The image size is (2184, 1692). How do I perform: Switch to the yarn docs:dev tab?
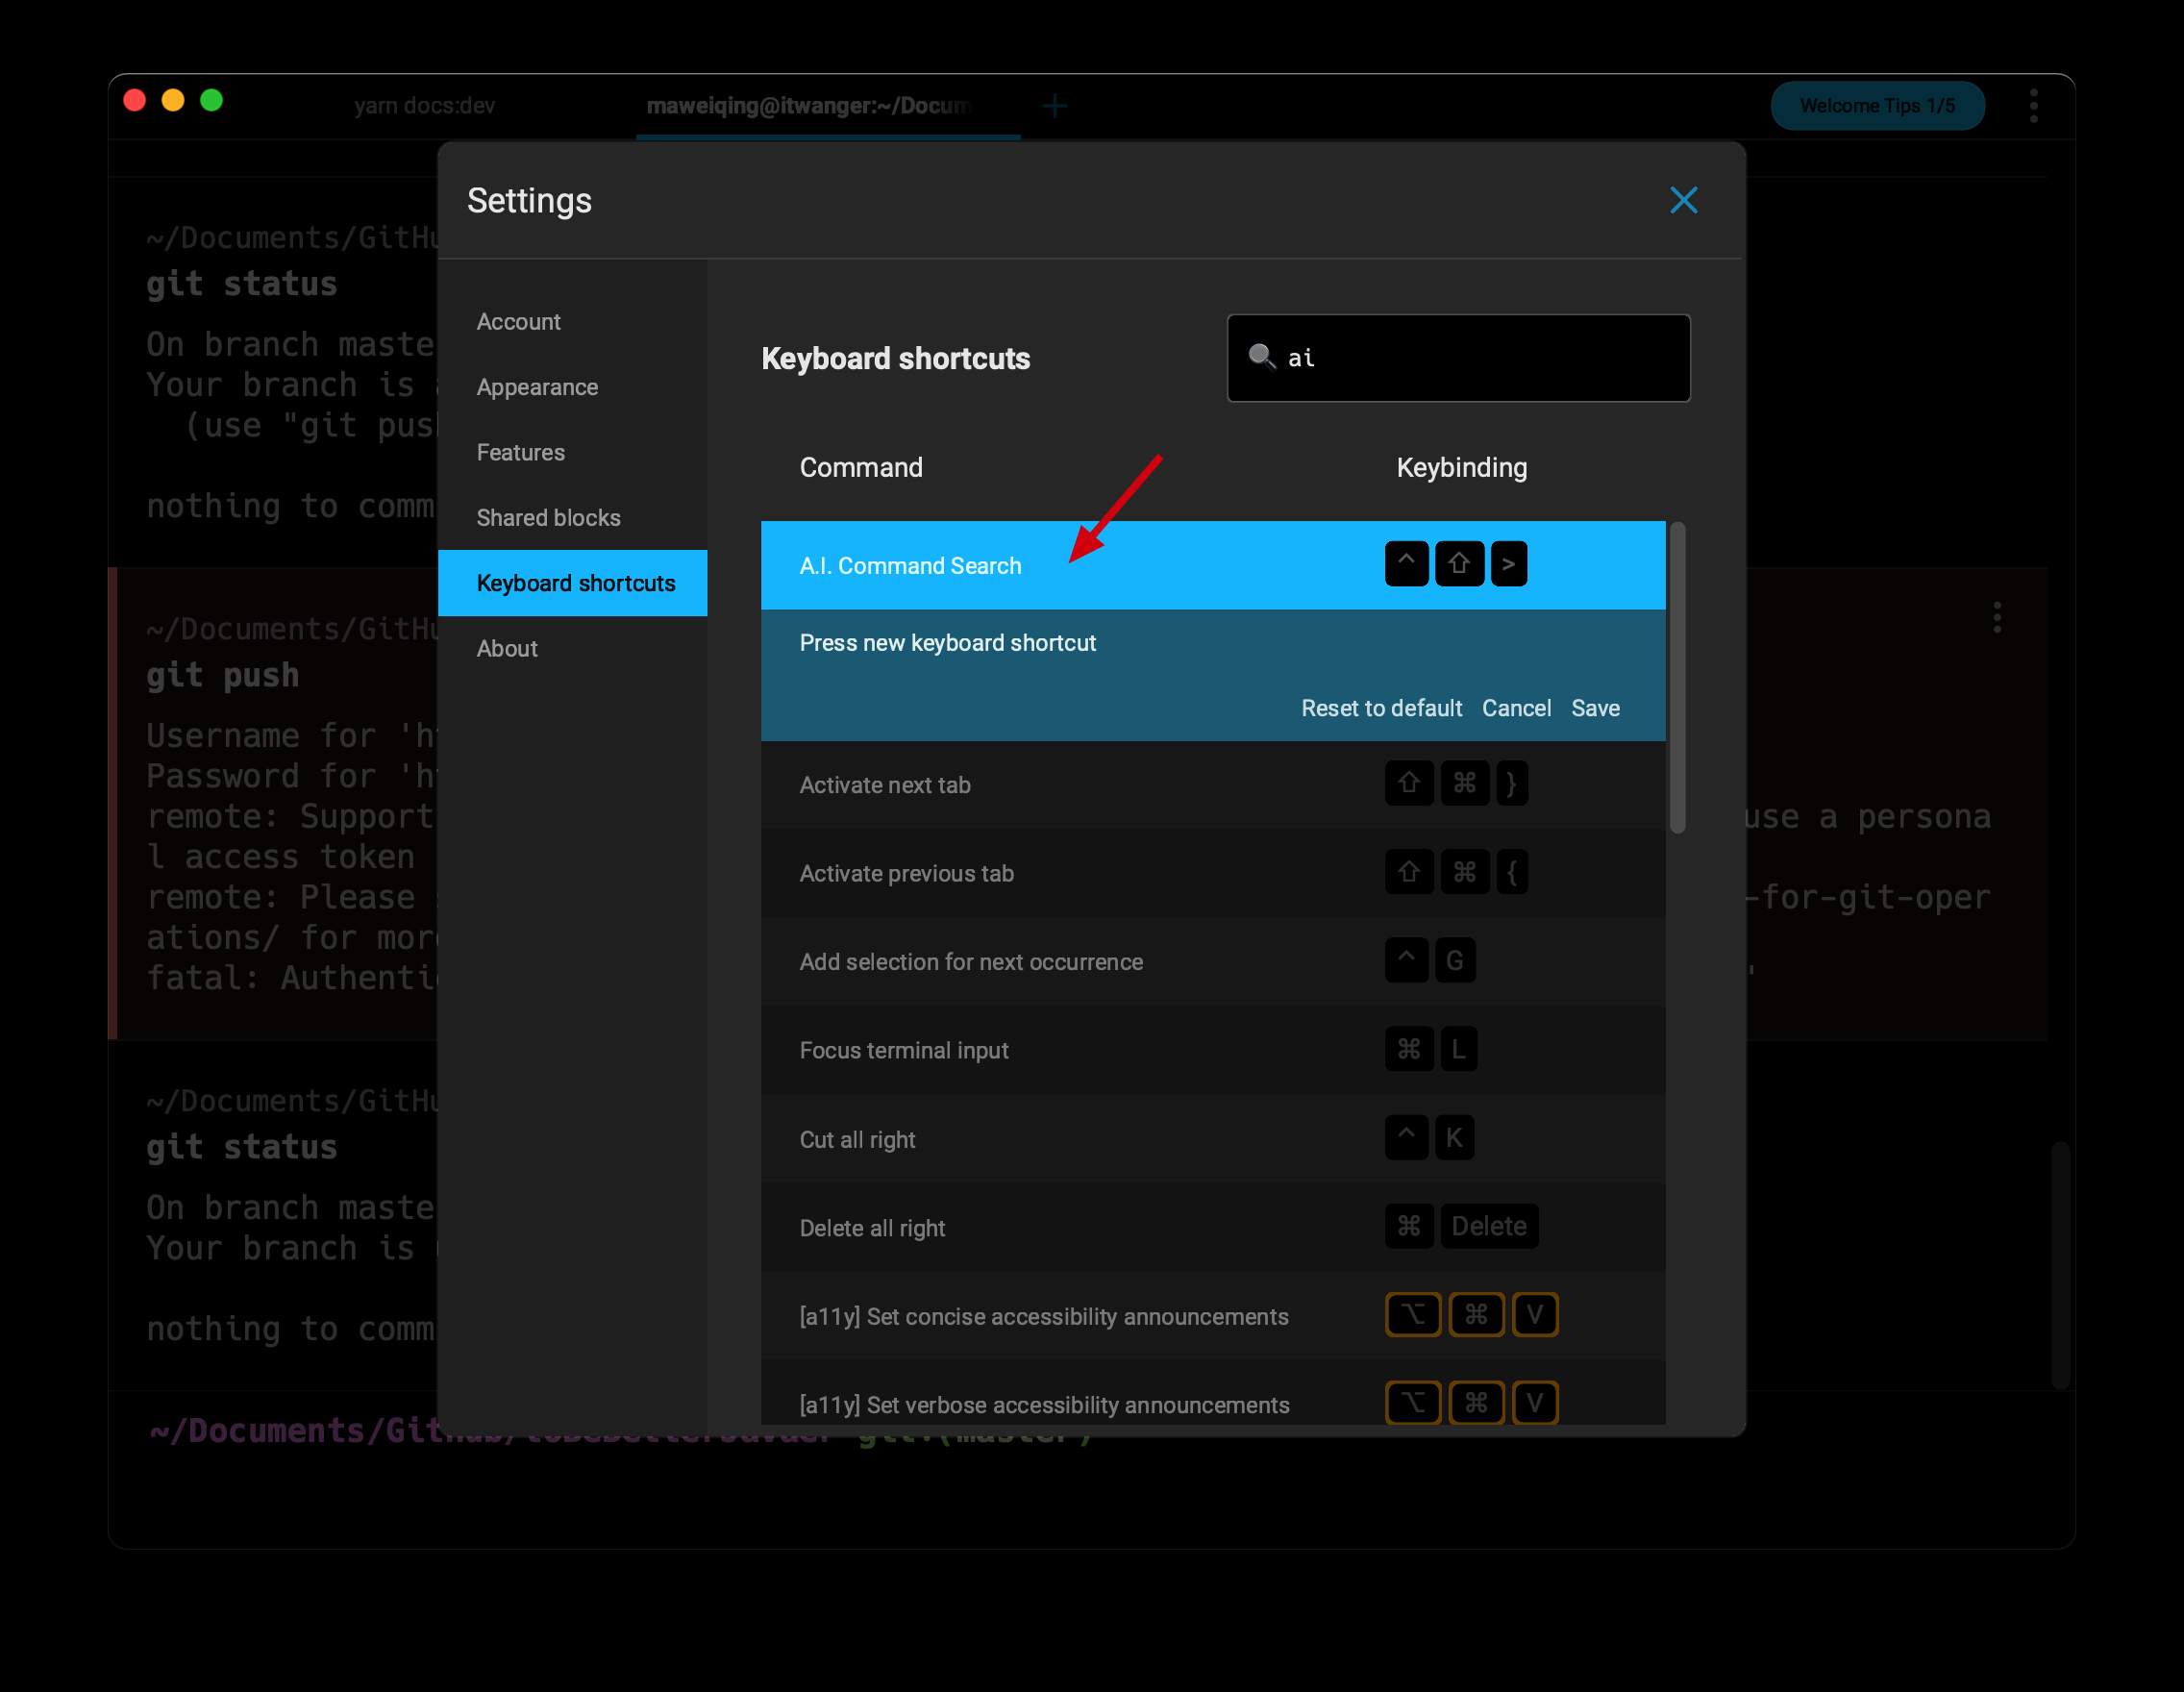424,106
